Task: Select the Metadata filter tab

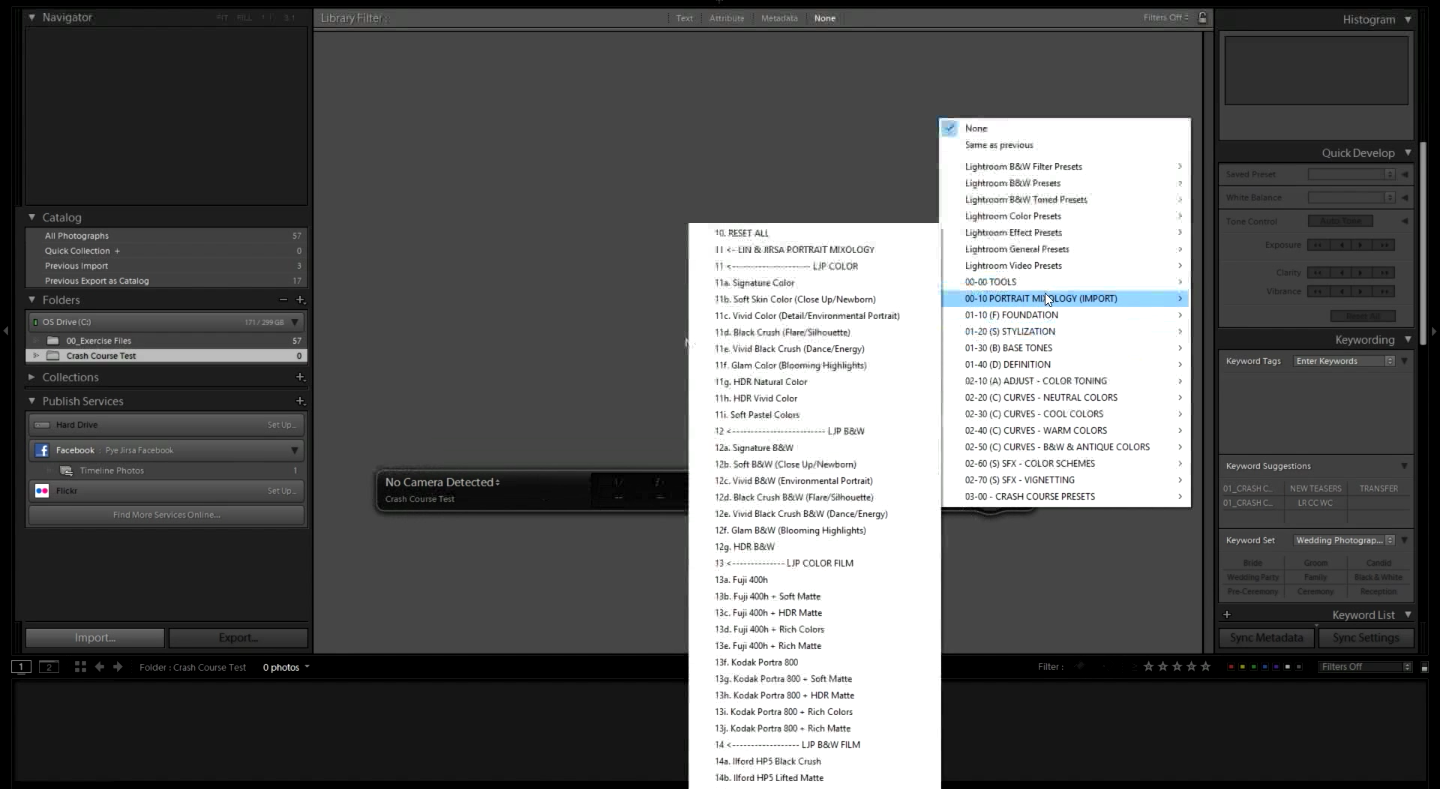Action: pyautogui.click(x=779, y=18)
